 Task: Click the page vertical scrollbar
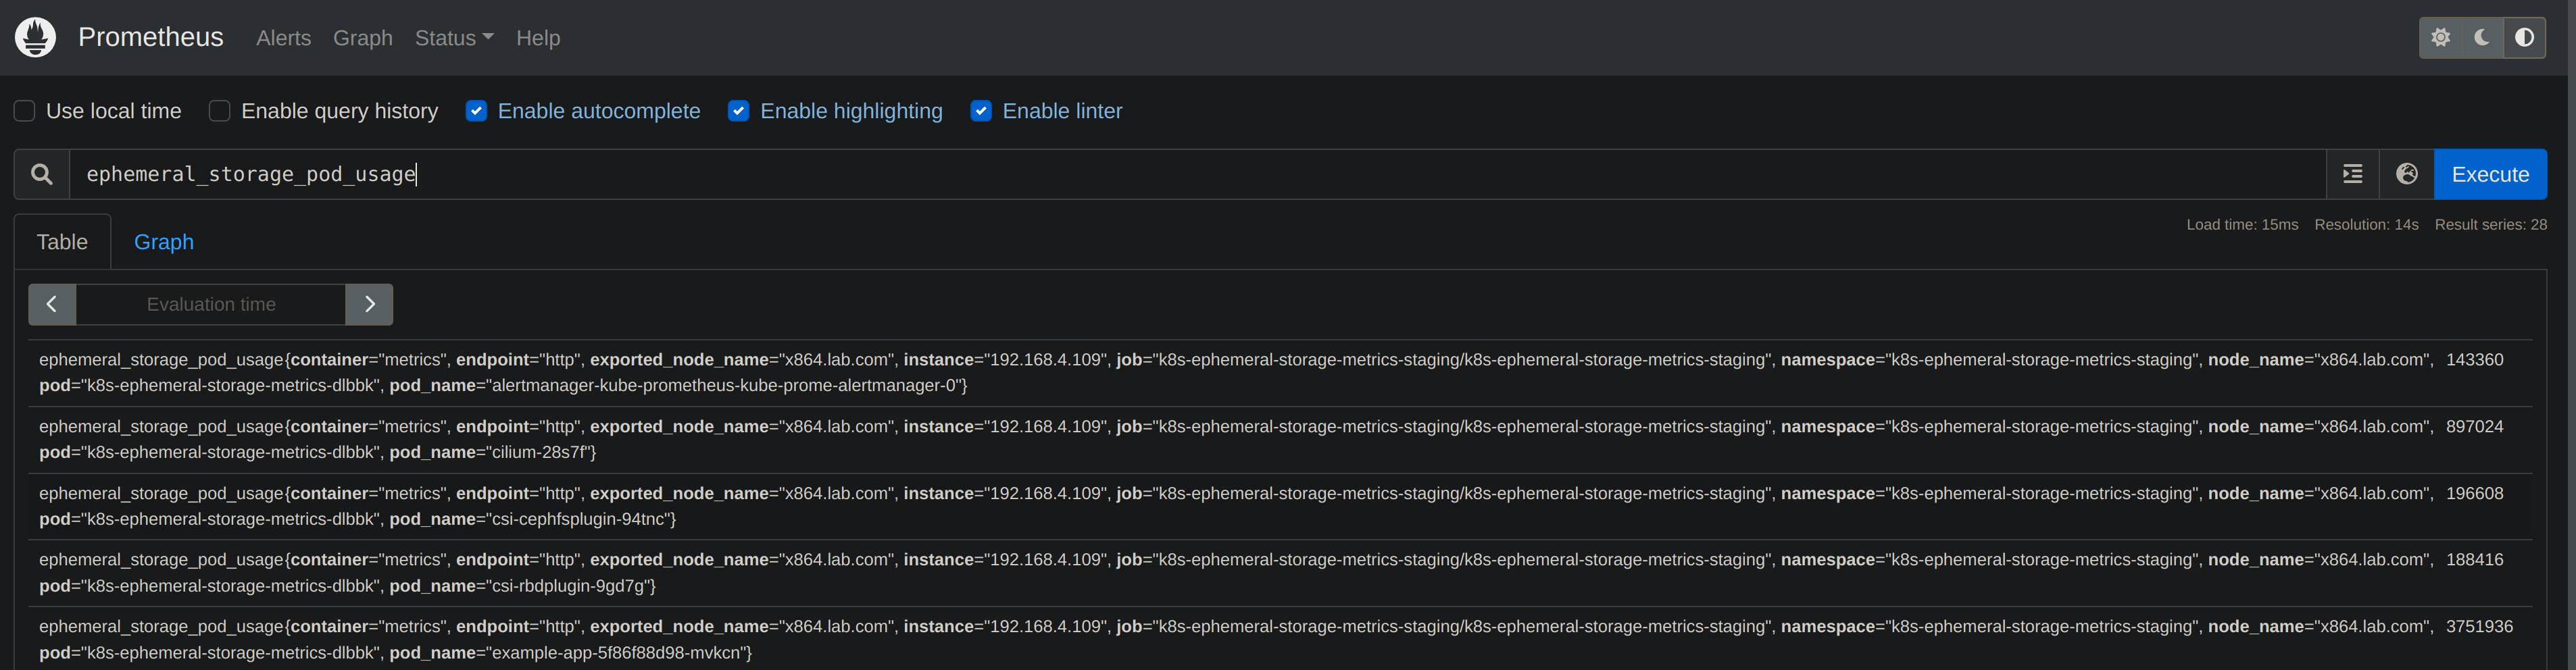2571,335
